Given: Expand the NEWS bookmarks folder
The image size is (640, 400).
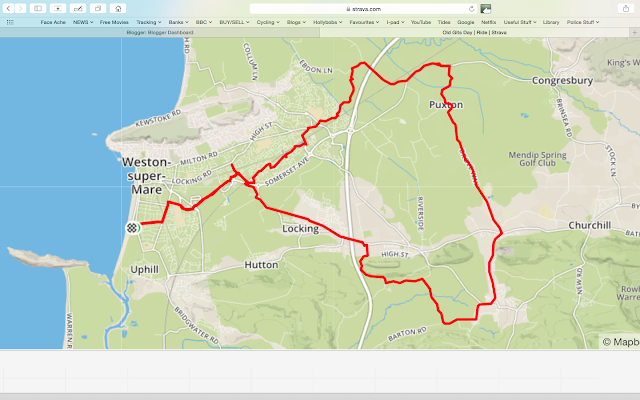Looking at the screenshot, I should (83, 22).
